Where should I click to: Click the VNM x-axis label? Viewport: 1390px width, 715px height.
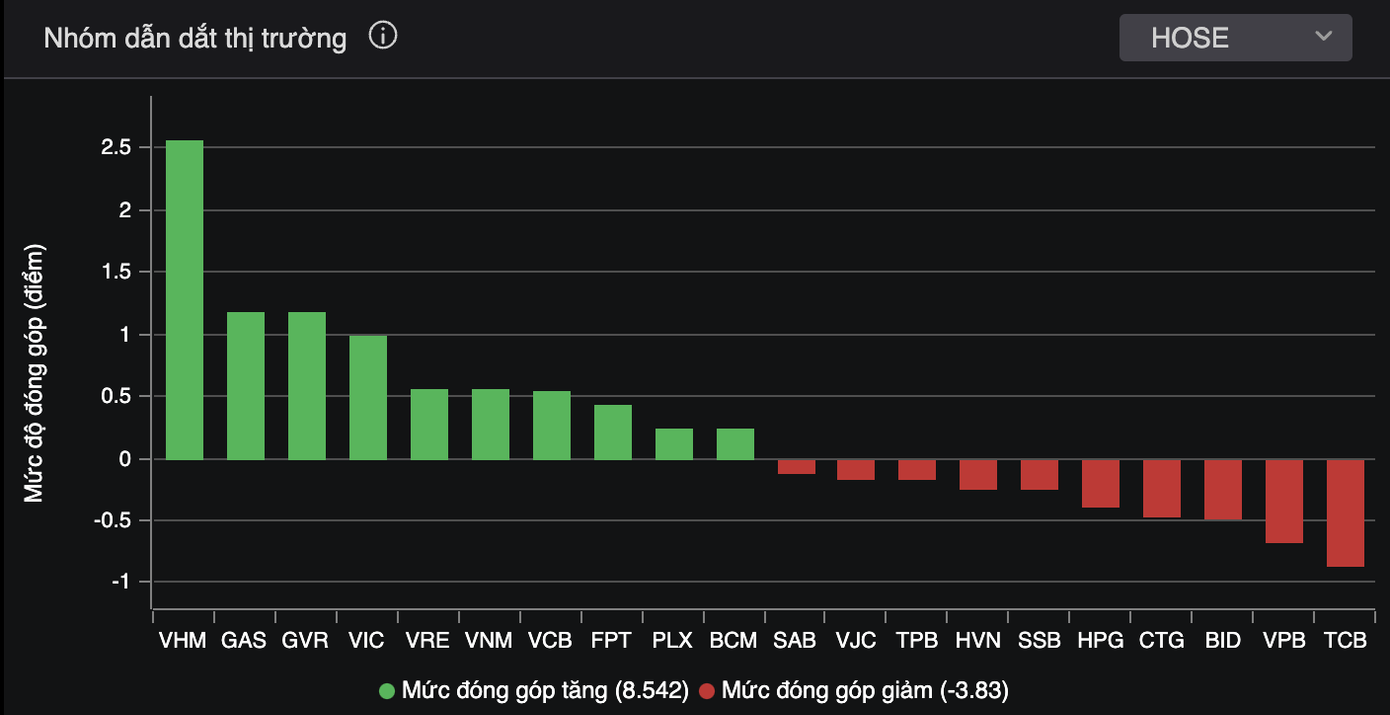[490, 640]
